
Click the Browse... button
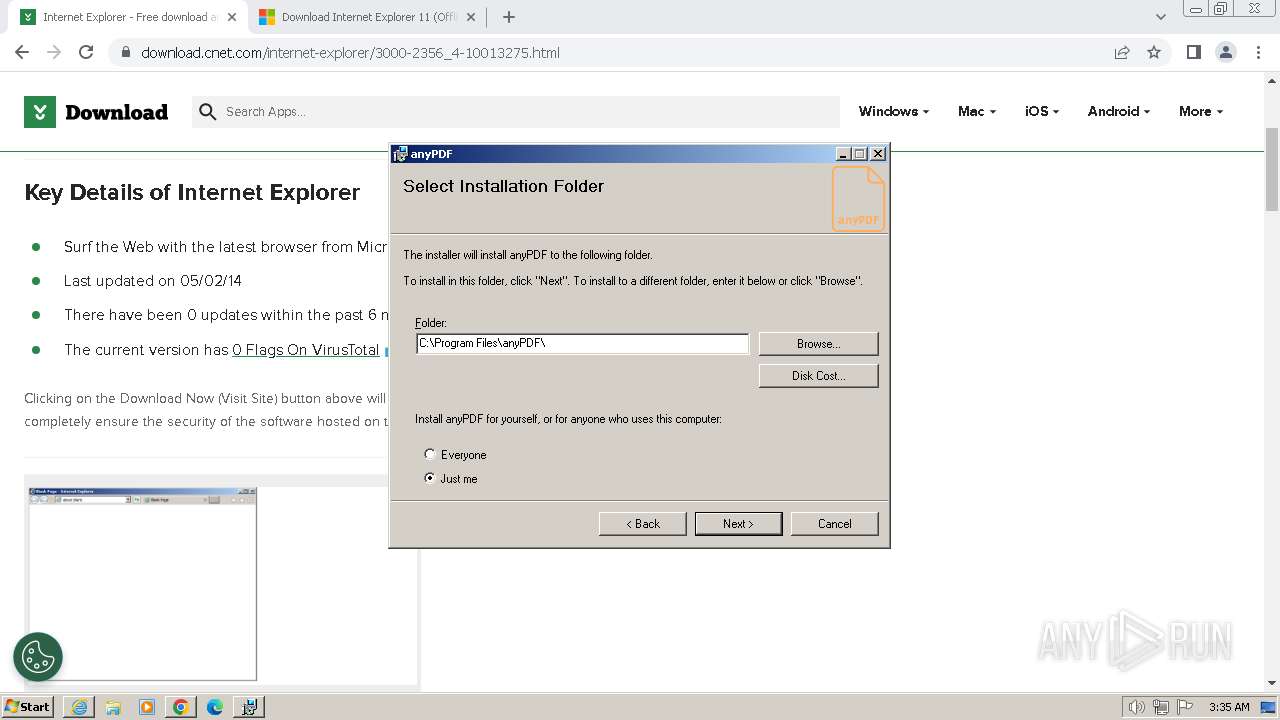point(818,344)
